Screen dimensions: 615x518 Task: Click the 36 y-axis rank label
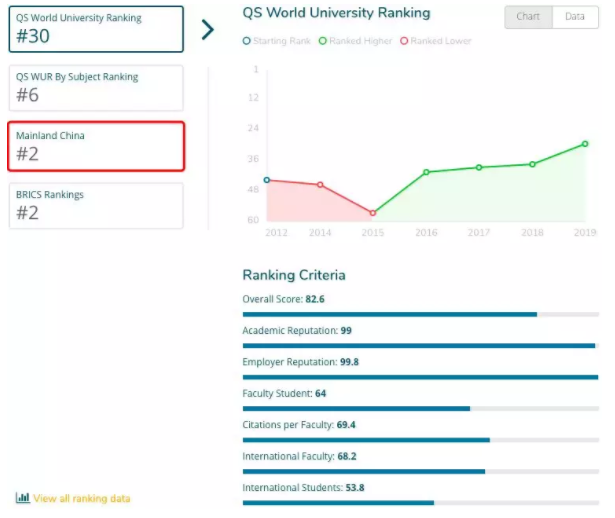[x=253, y=159]
